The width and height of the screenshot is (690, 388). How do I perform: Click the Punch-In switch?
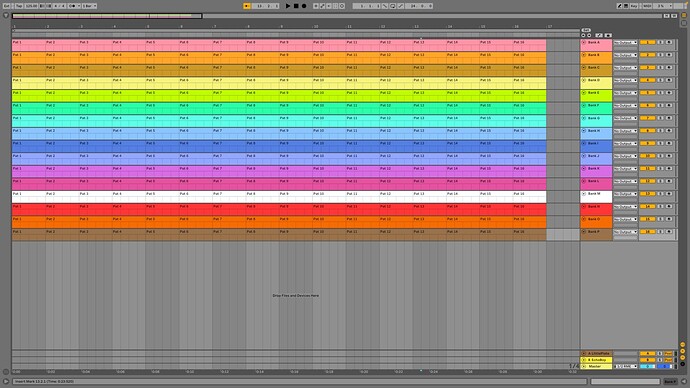(x=385, y=6)
